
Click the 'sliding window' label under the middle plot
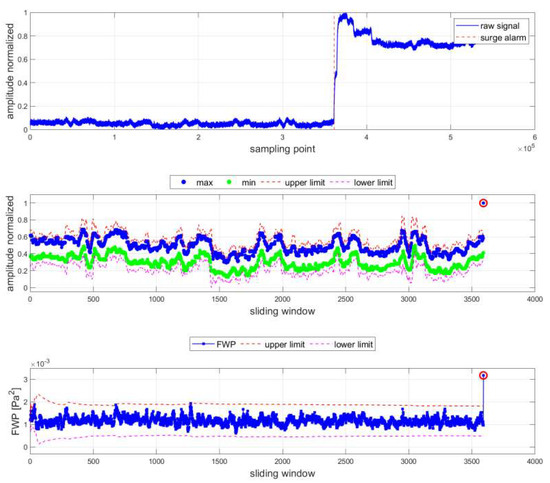tap(282, 311)
